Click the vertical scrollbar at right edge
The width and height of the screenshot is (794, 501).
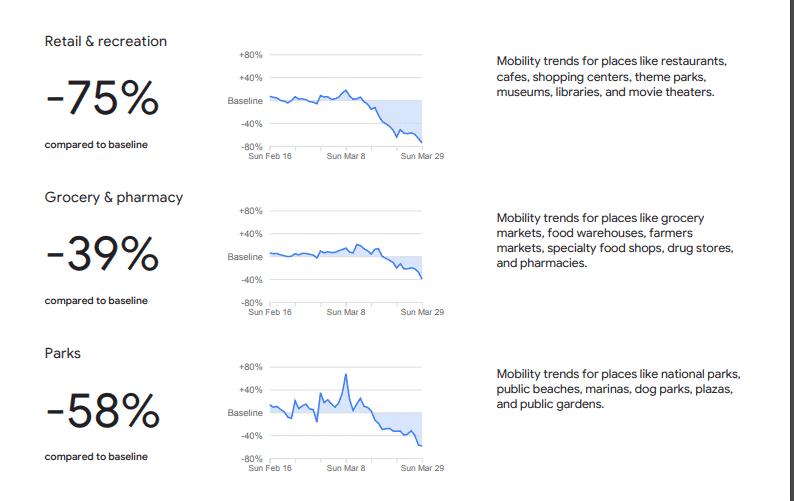791,250
